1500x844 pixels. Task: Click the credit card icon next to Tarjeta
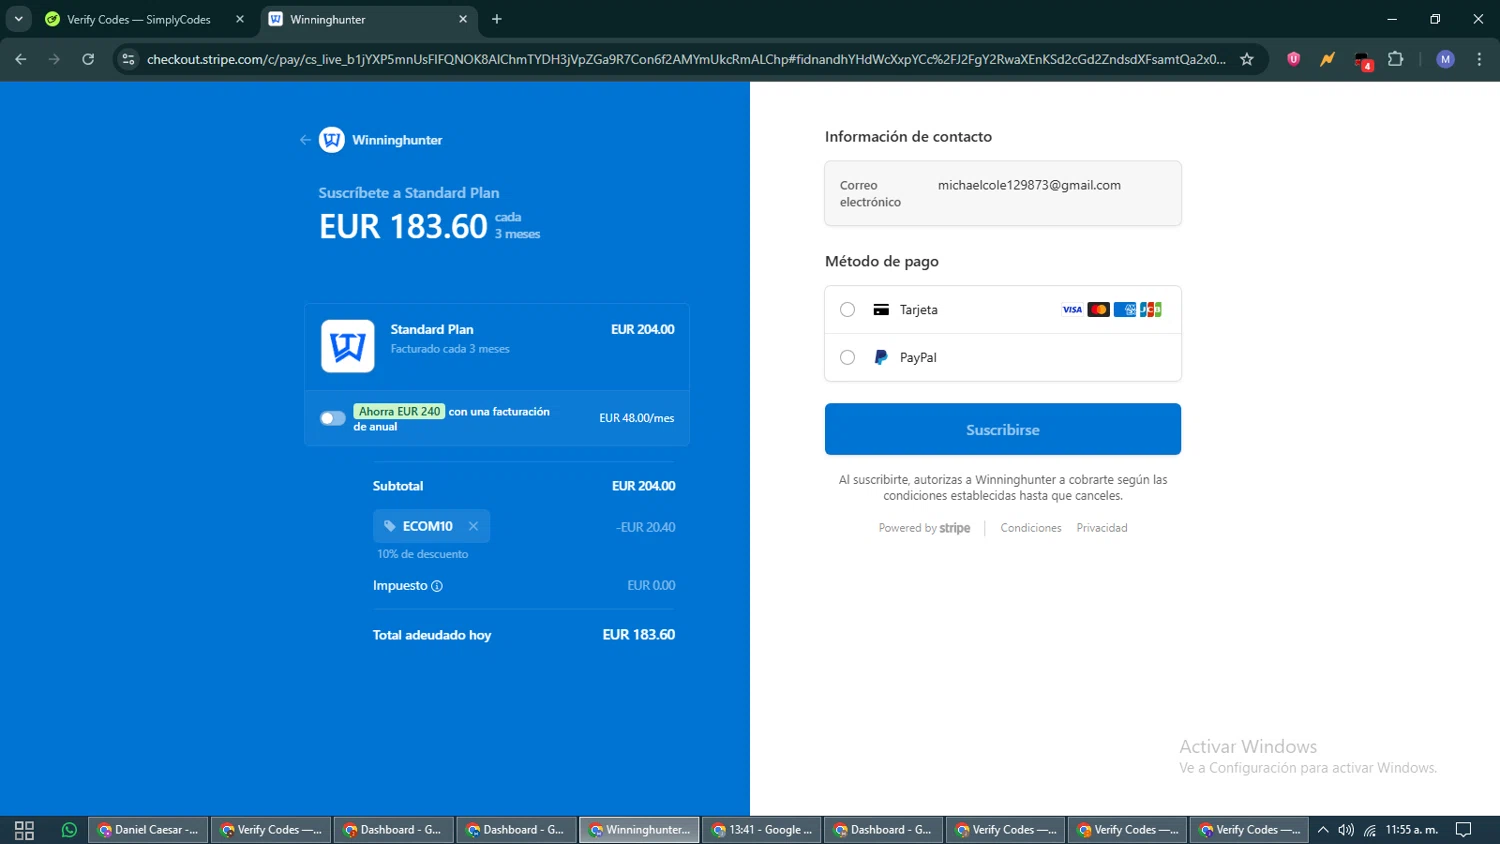click(x=881, y=310)
